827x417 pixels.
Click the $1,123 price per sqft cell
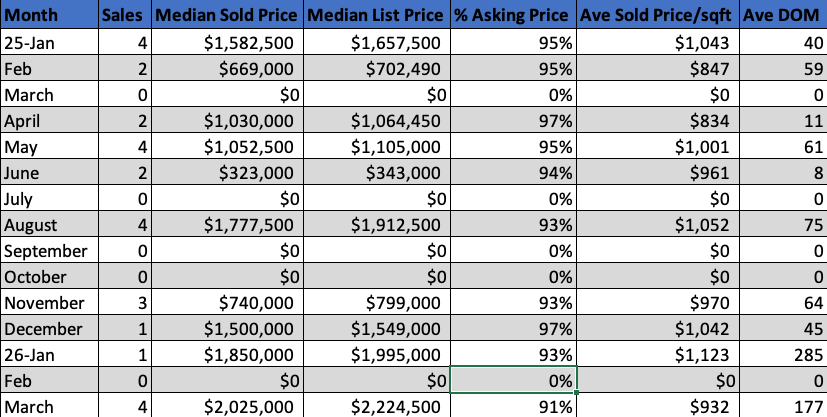pos(660,354)
